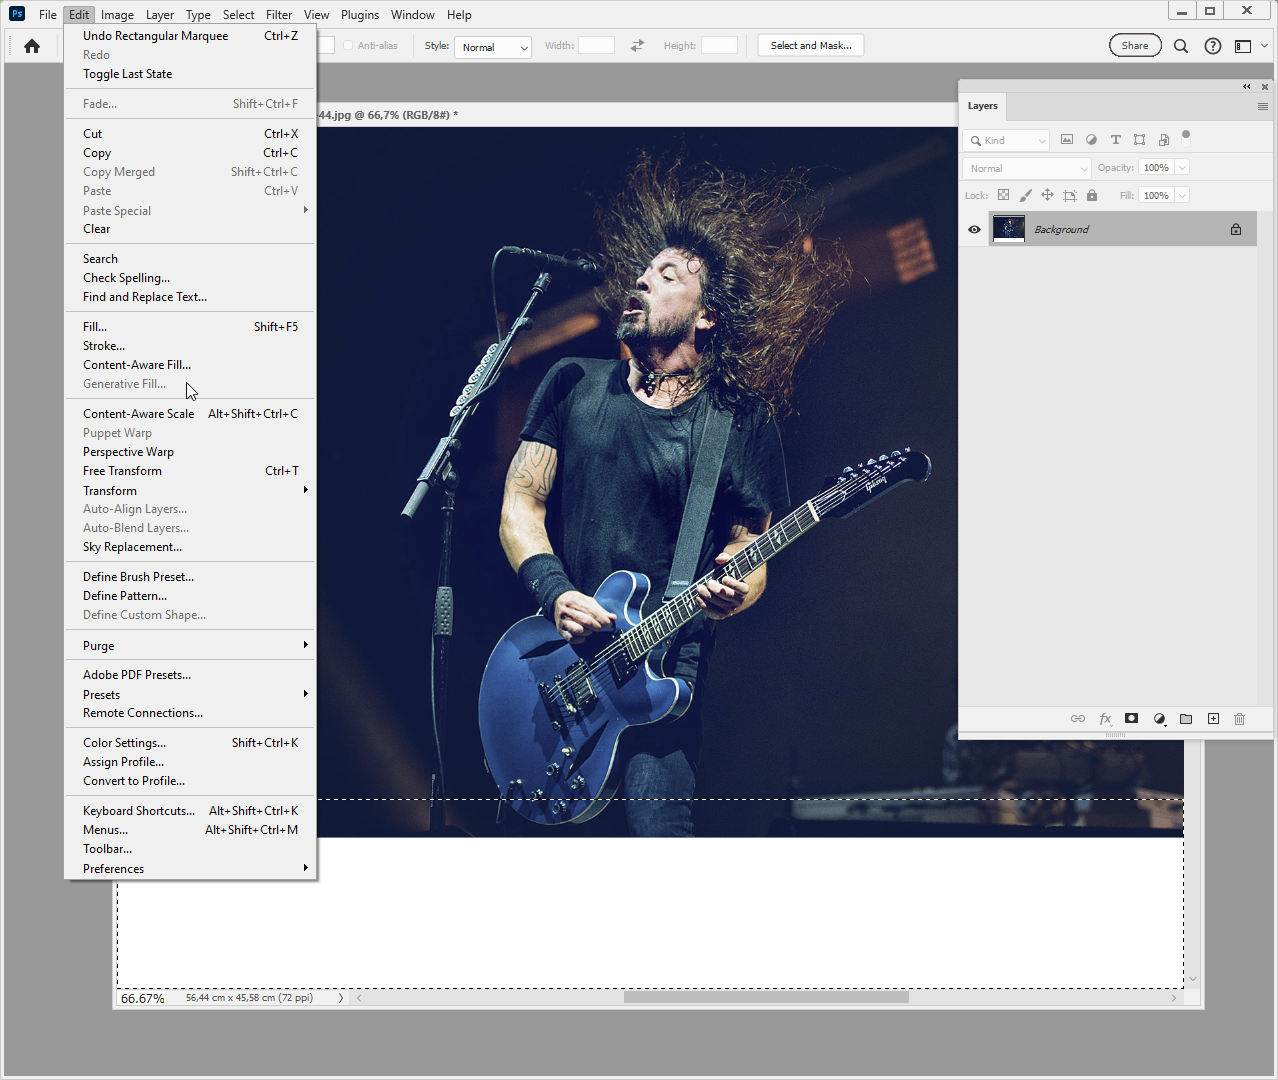Screen dimensions: 1278x1080
Task: Lock artboard nesting icon
Action: click(x=1070, y=196)
